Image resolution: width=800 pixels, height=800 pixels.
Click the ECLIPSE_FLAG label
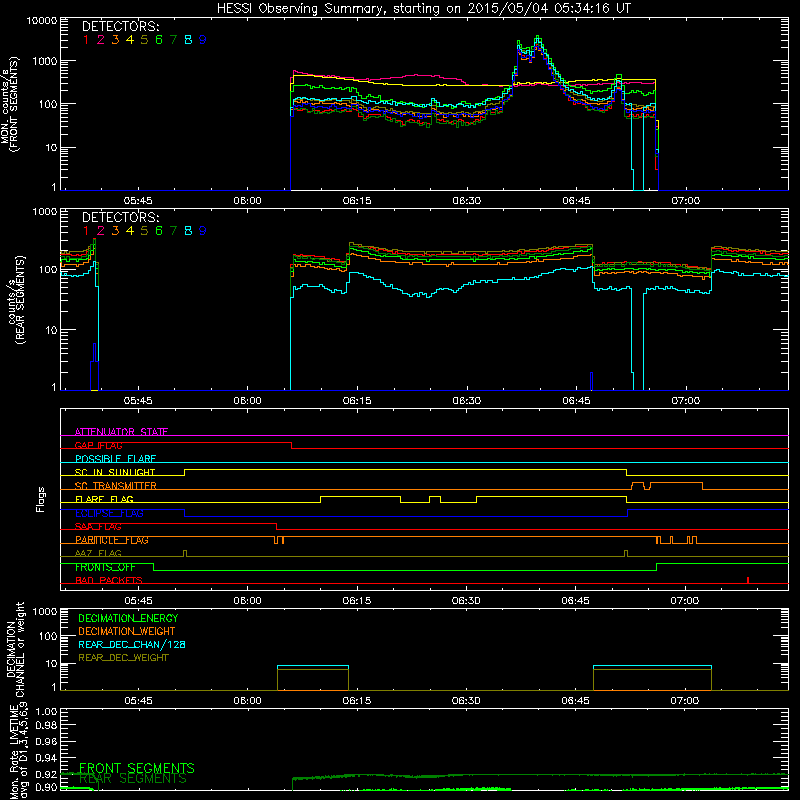tap(109, 513)
